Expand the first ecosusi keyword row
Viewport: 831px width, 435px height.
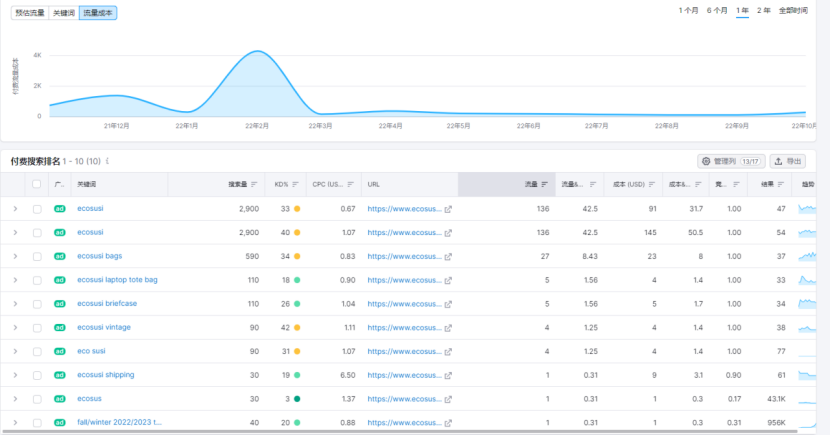coord(15,209)
